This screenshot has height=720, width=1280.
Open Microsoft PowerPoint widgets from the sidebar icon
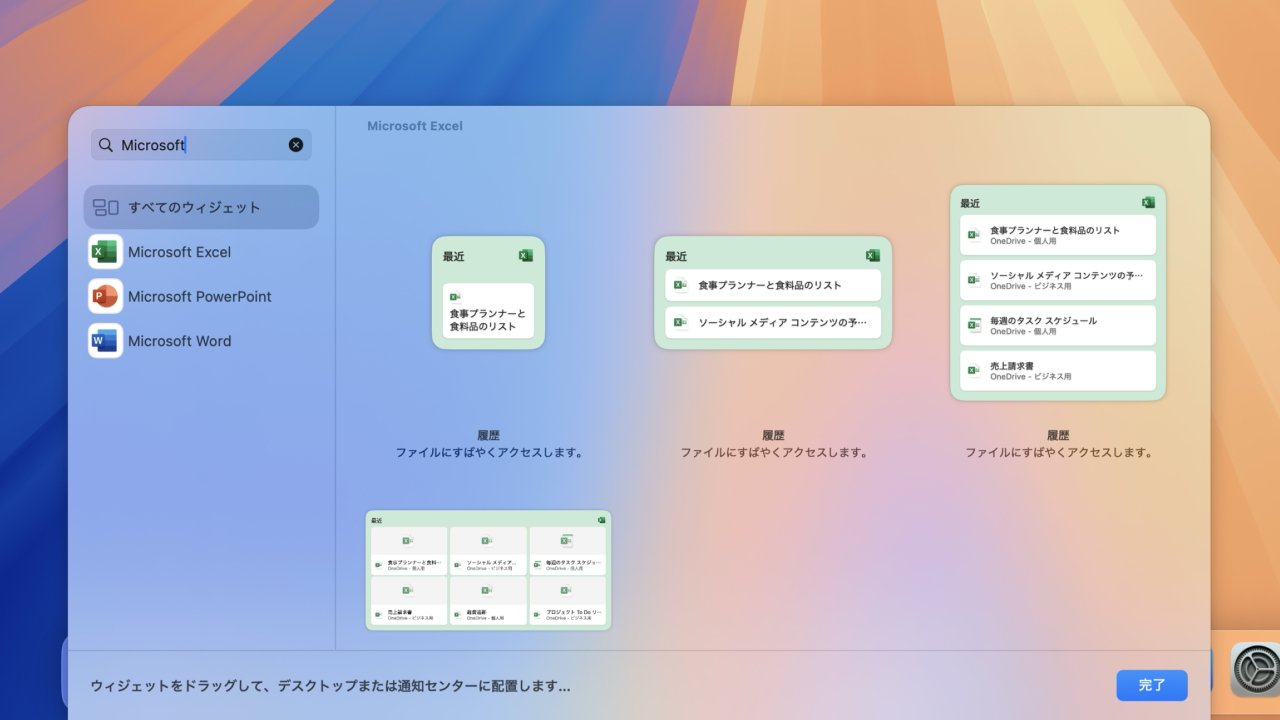tap(105, 296)
